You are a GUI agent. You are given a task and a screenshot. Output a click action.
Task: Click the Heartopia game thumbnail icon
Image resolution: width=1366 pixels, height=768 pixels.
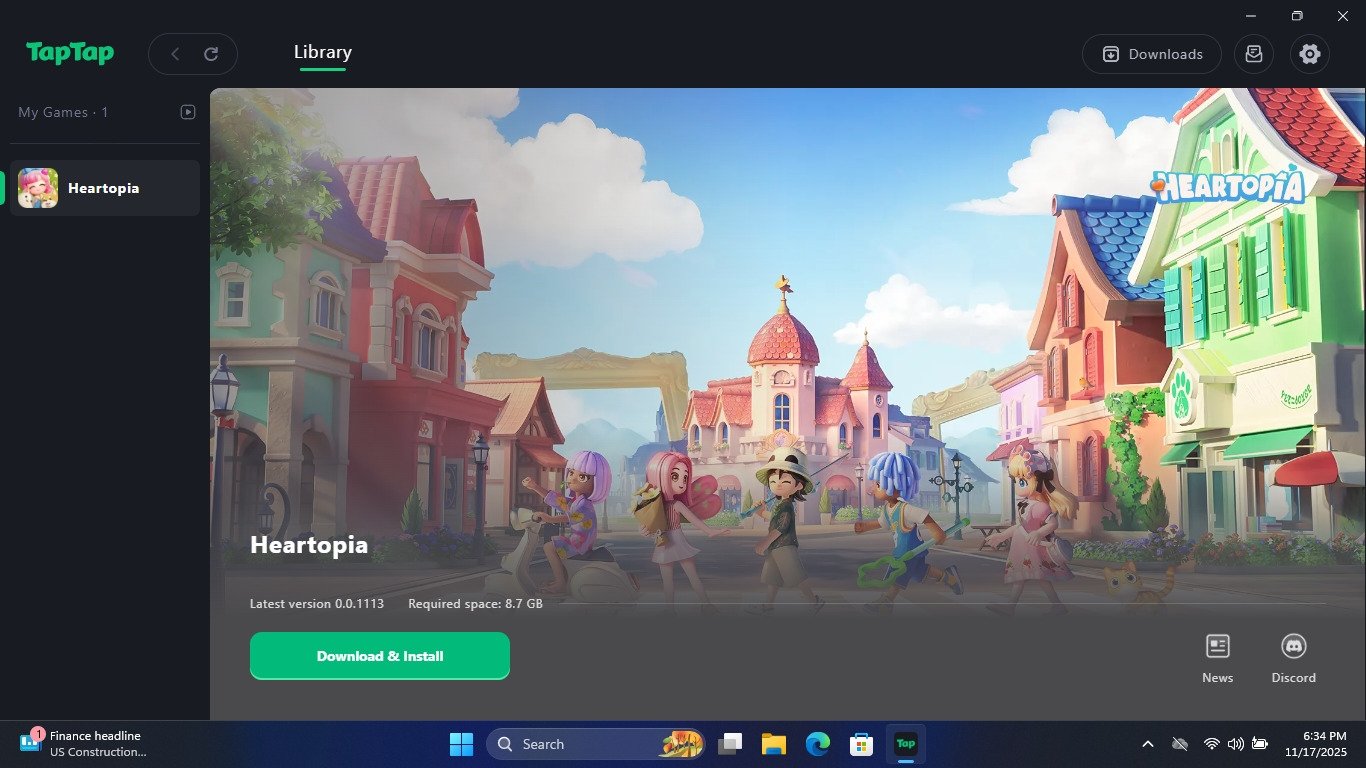click(x=38, y=187)
